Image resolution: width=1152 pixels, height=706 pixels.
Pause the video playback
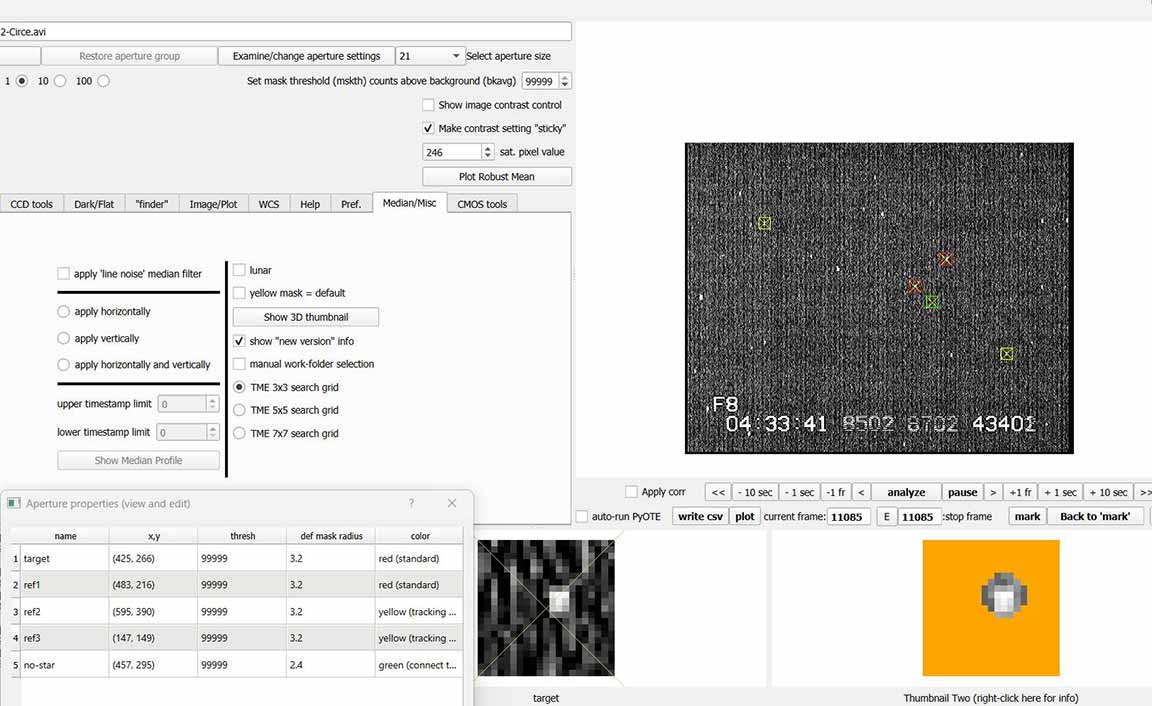point(962,492)
